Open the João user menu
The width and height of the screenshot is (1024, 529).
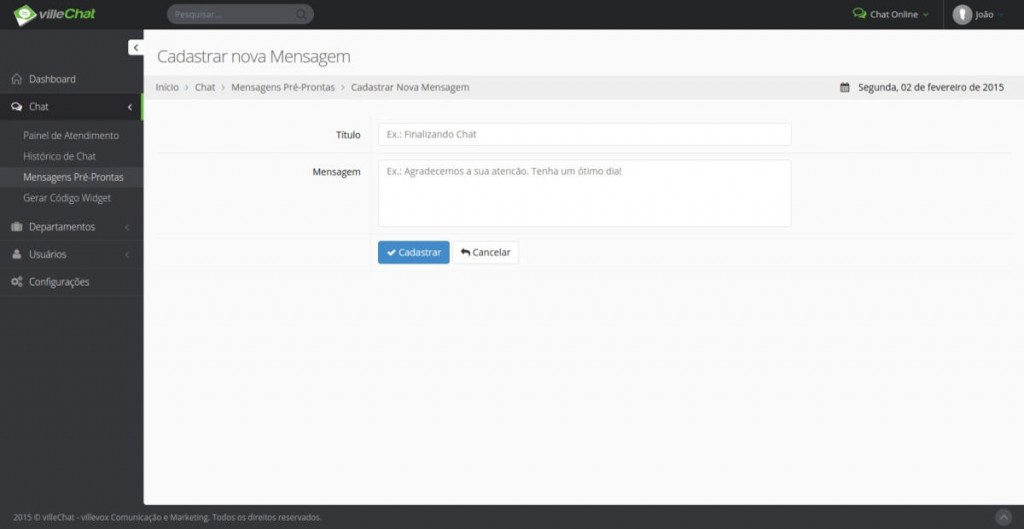coord(978,14)
